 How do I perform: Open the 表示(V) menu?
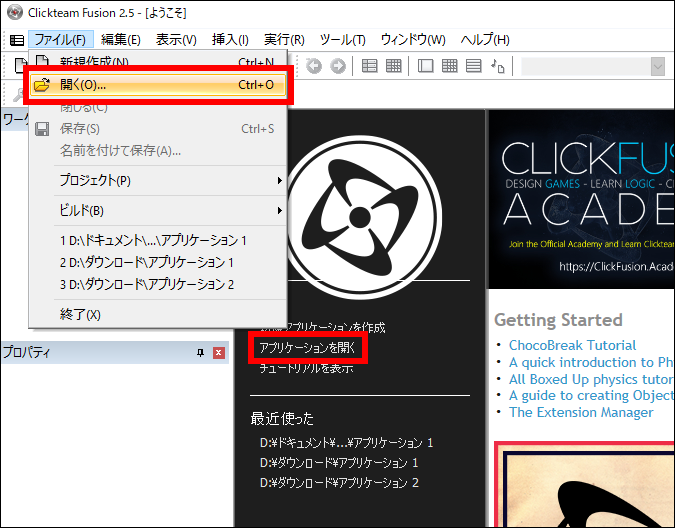tap(176, 40)
